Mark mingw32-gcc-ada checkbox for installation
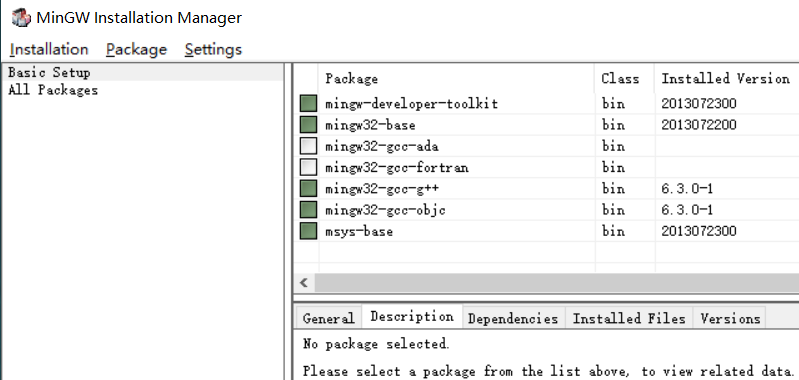This screenshot has width=799, height=380. pyautogui.click(x=308, y=146)
